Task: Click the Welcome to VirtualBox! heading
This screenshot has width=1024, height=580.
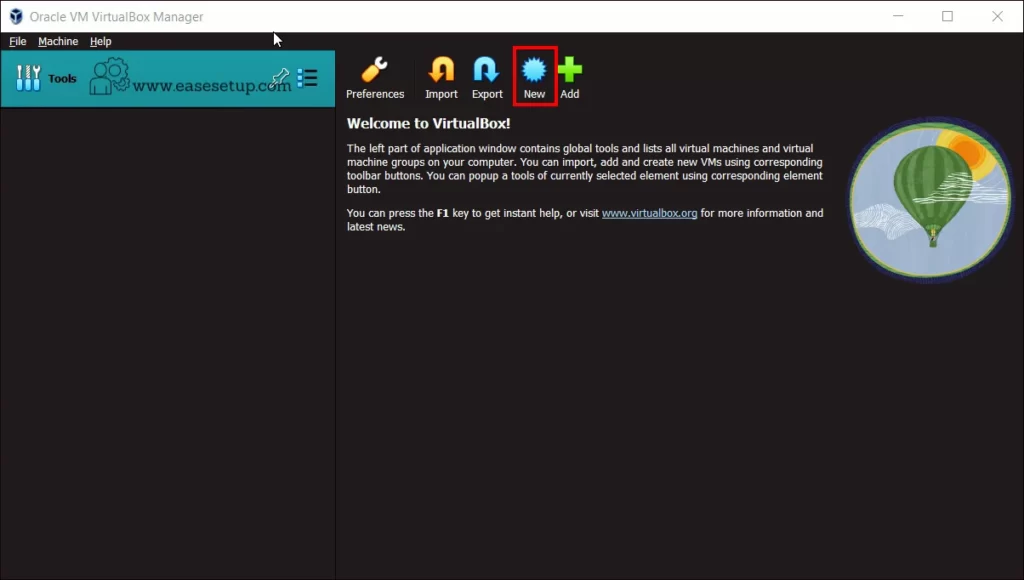Action: [x=428, y=123]
